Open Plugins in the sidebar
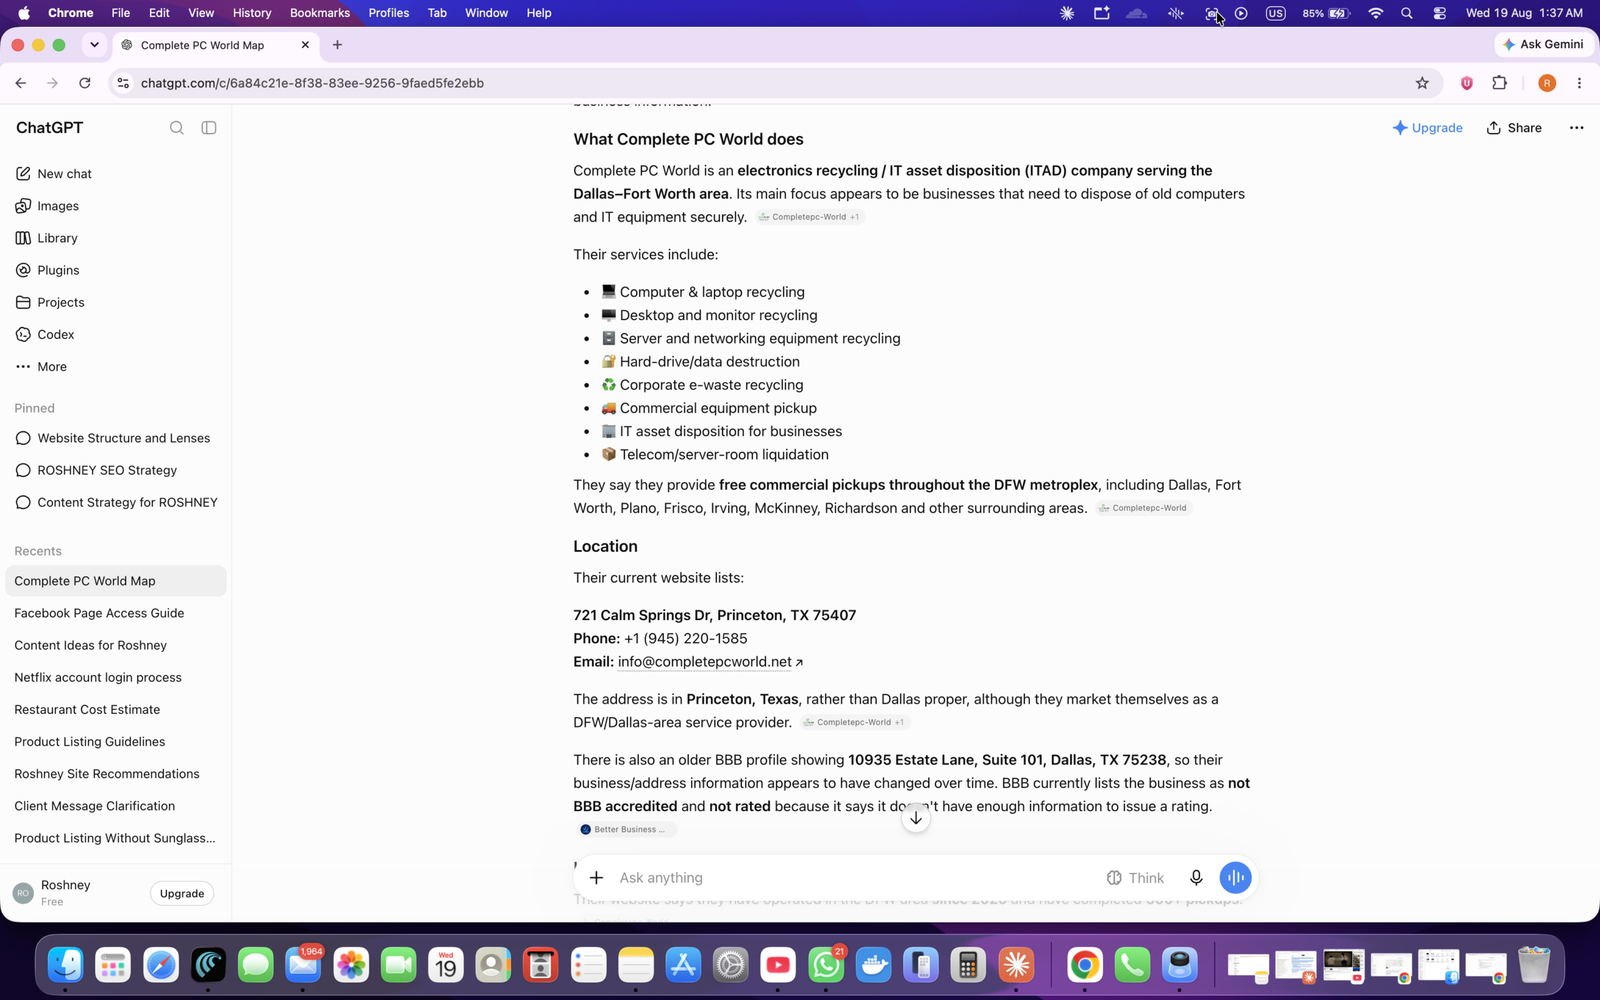 [115, 270]
